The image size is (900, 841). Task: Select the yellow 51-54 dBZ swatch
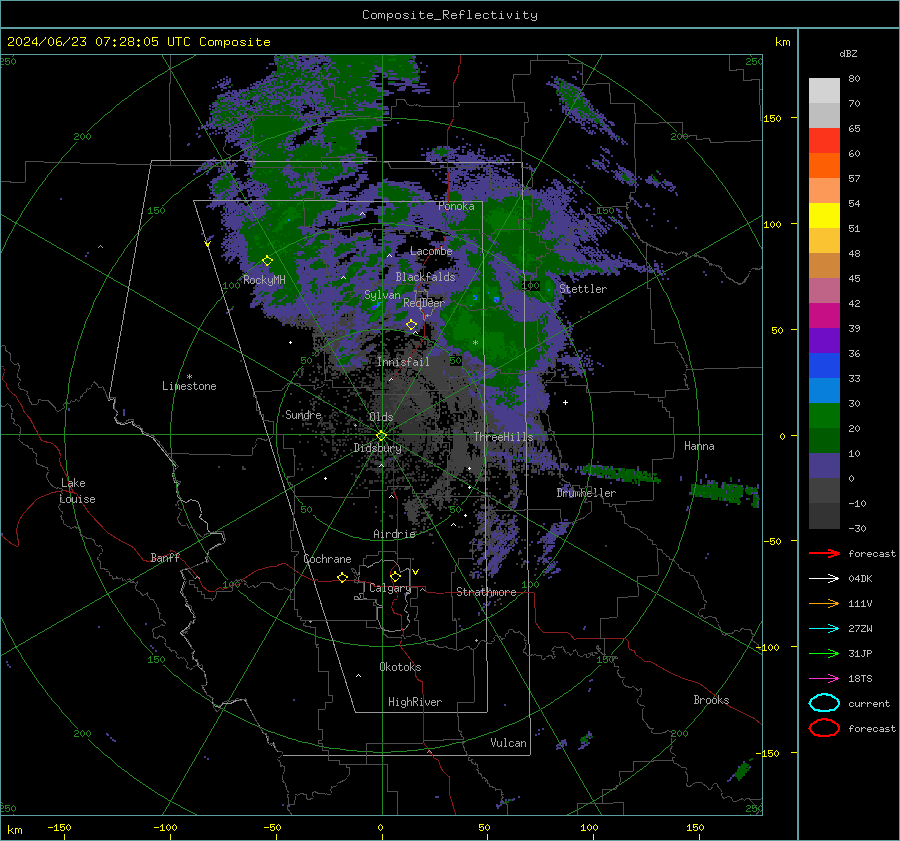click(824, 216)
